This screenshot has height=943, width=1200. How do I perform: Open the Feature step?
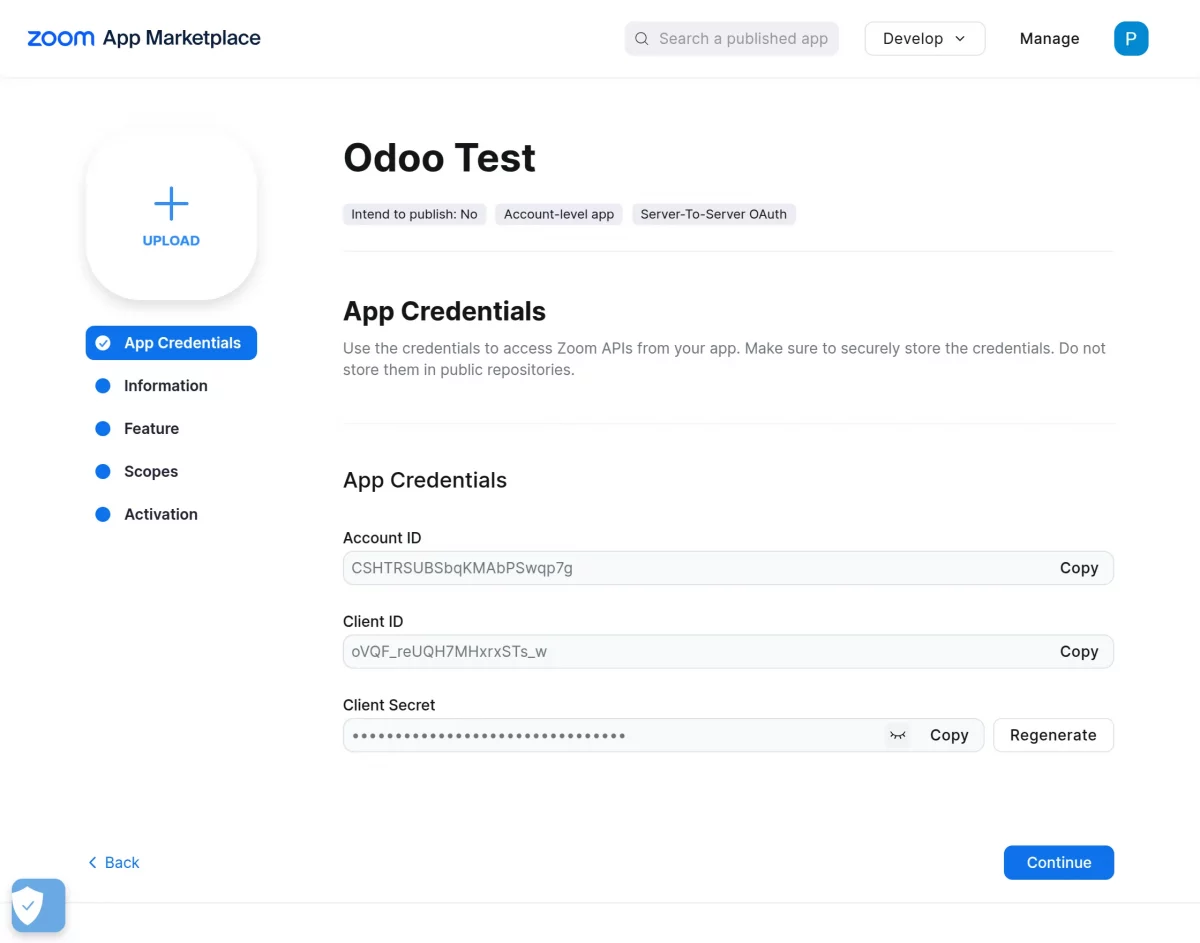tap(151, 429)
